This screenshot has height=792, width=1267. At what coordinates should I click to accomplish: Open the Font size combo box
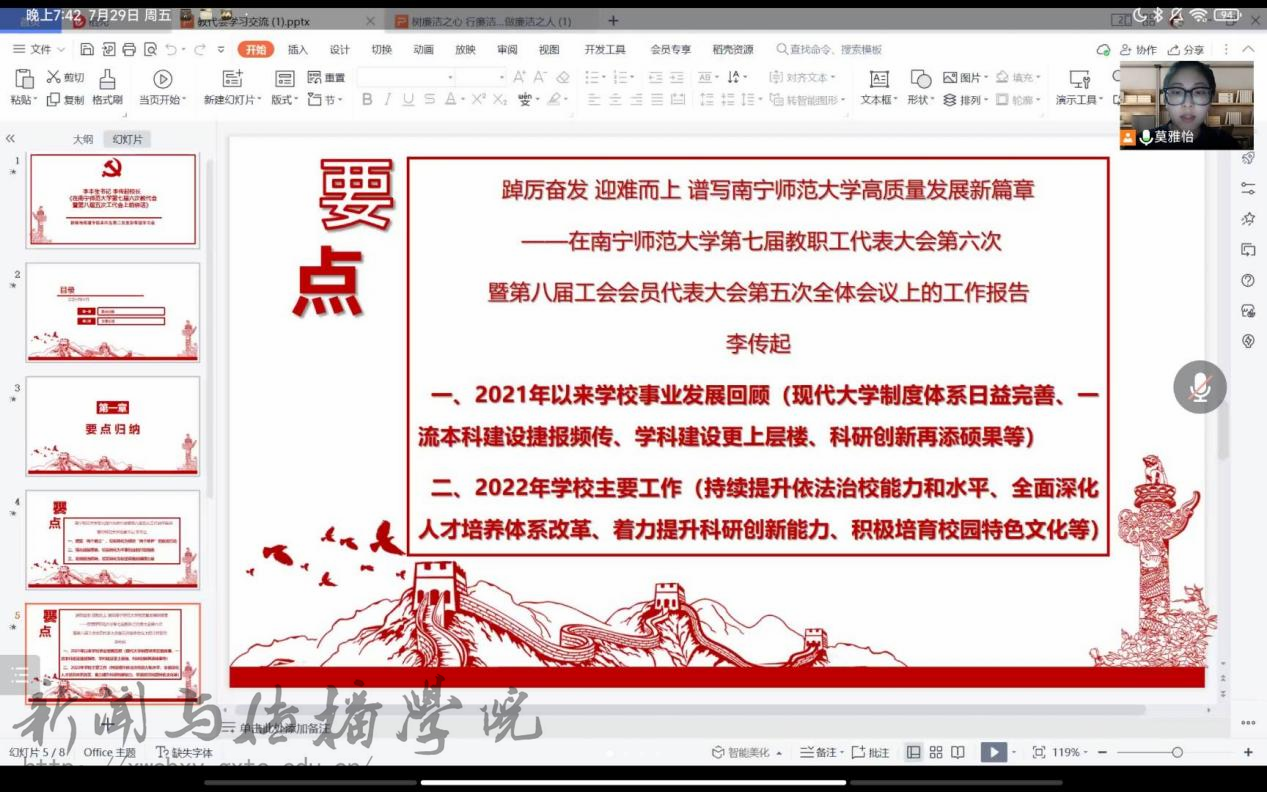coord(483,77)
